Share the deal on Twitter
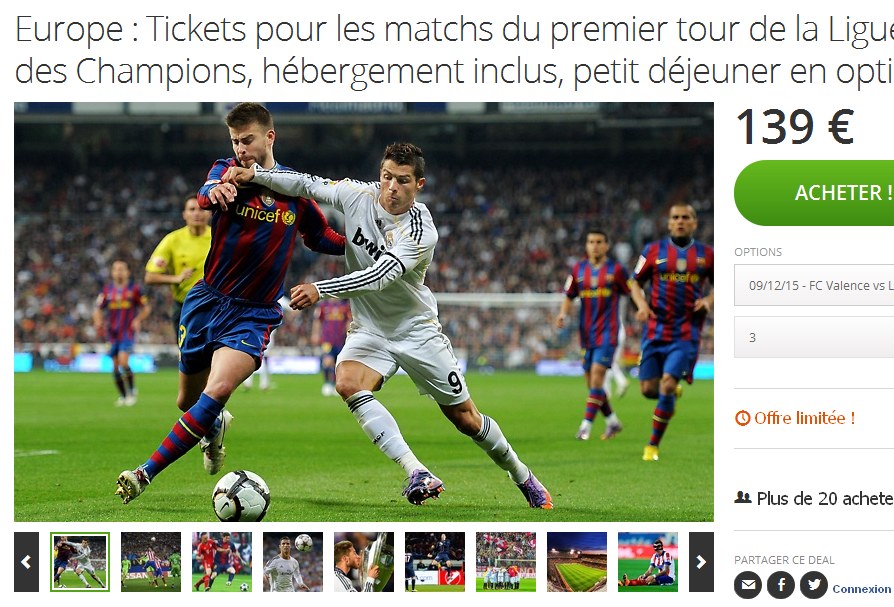This screenshot has height=607, width=894. coord(814,585)
